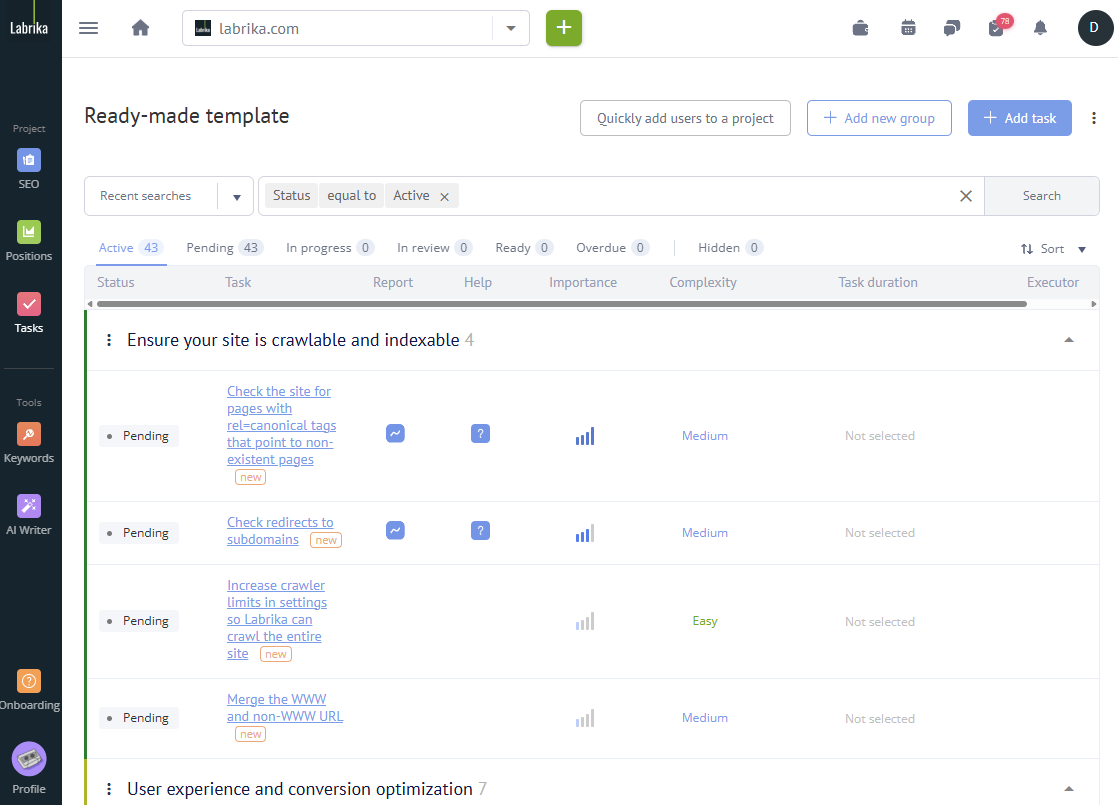Remove the Active status filter chip

(x=444, y=197)
